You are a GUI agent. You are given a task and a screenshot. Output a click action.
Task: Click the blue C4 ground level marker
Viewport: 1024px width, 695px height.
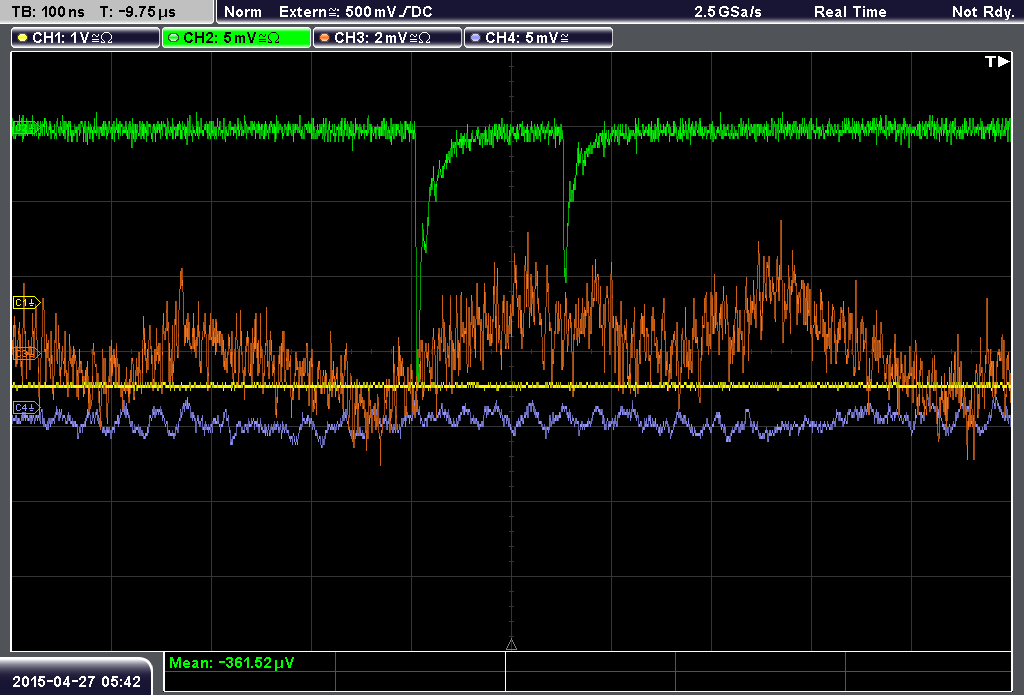pyautogui.click(x=27, y=408)
